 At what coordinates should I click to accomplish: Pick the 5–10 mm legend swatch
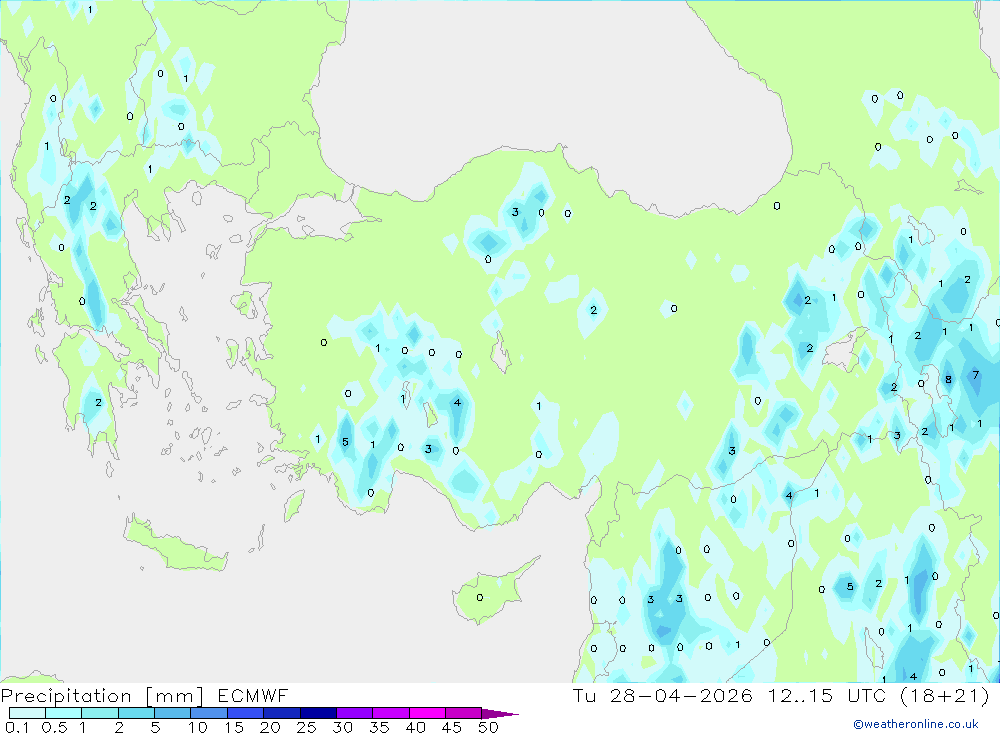point(172,713)
